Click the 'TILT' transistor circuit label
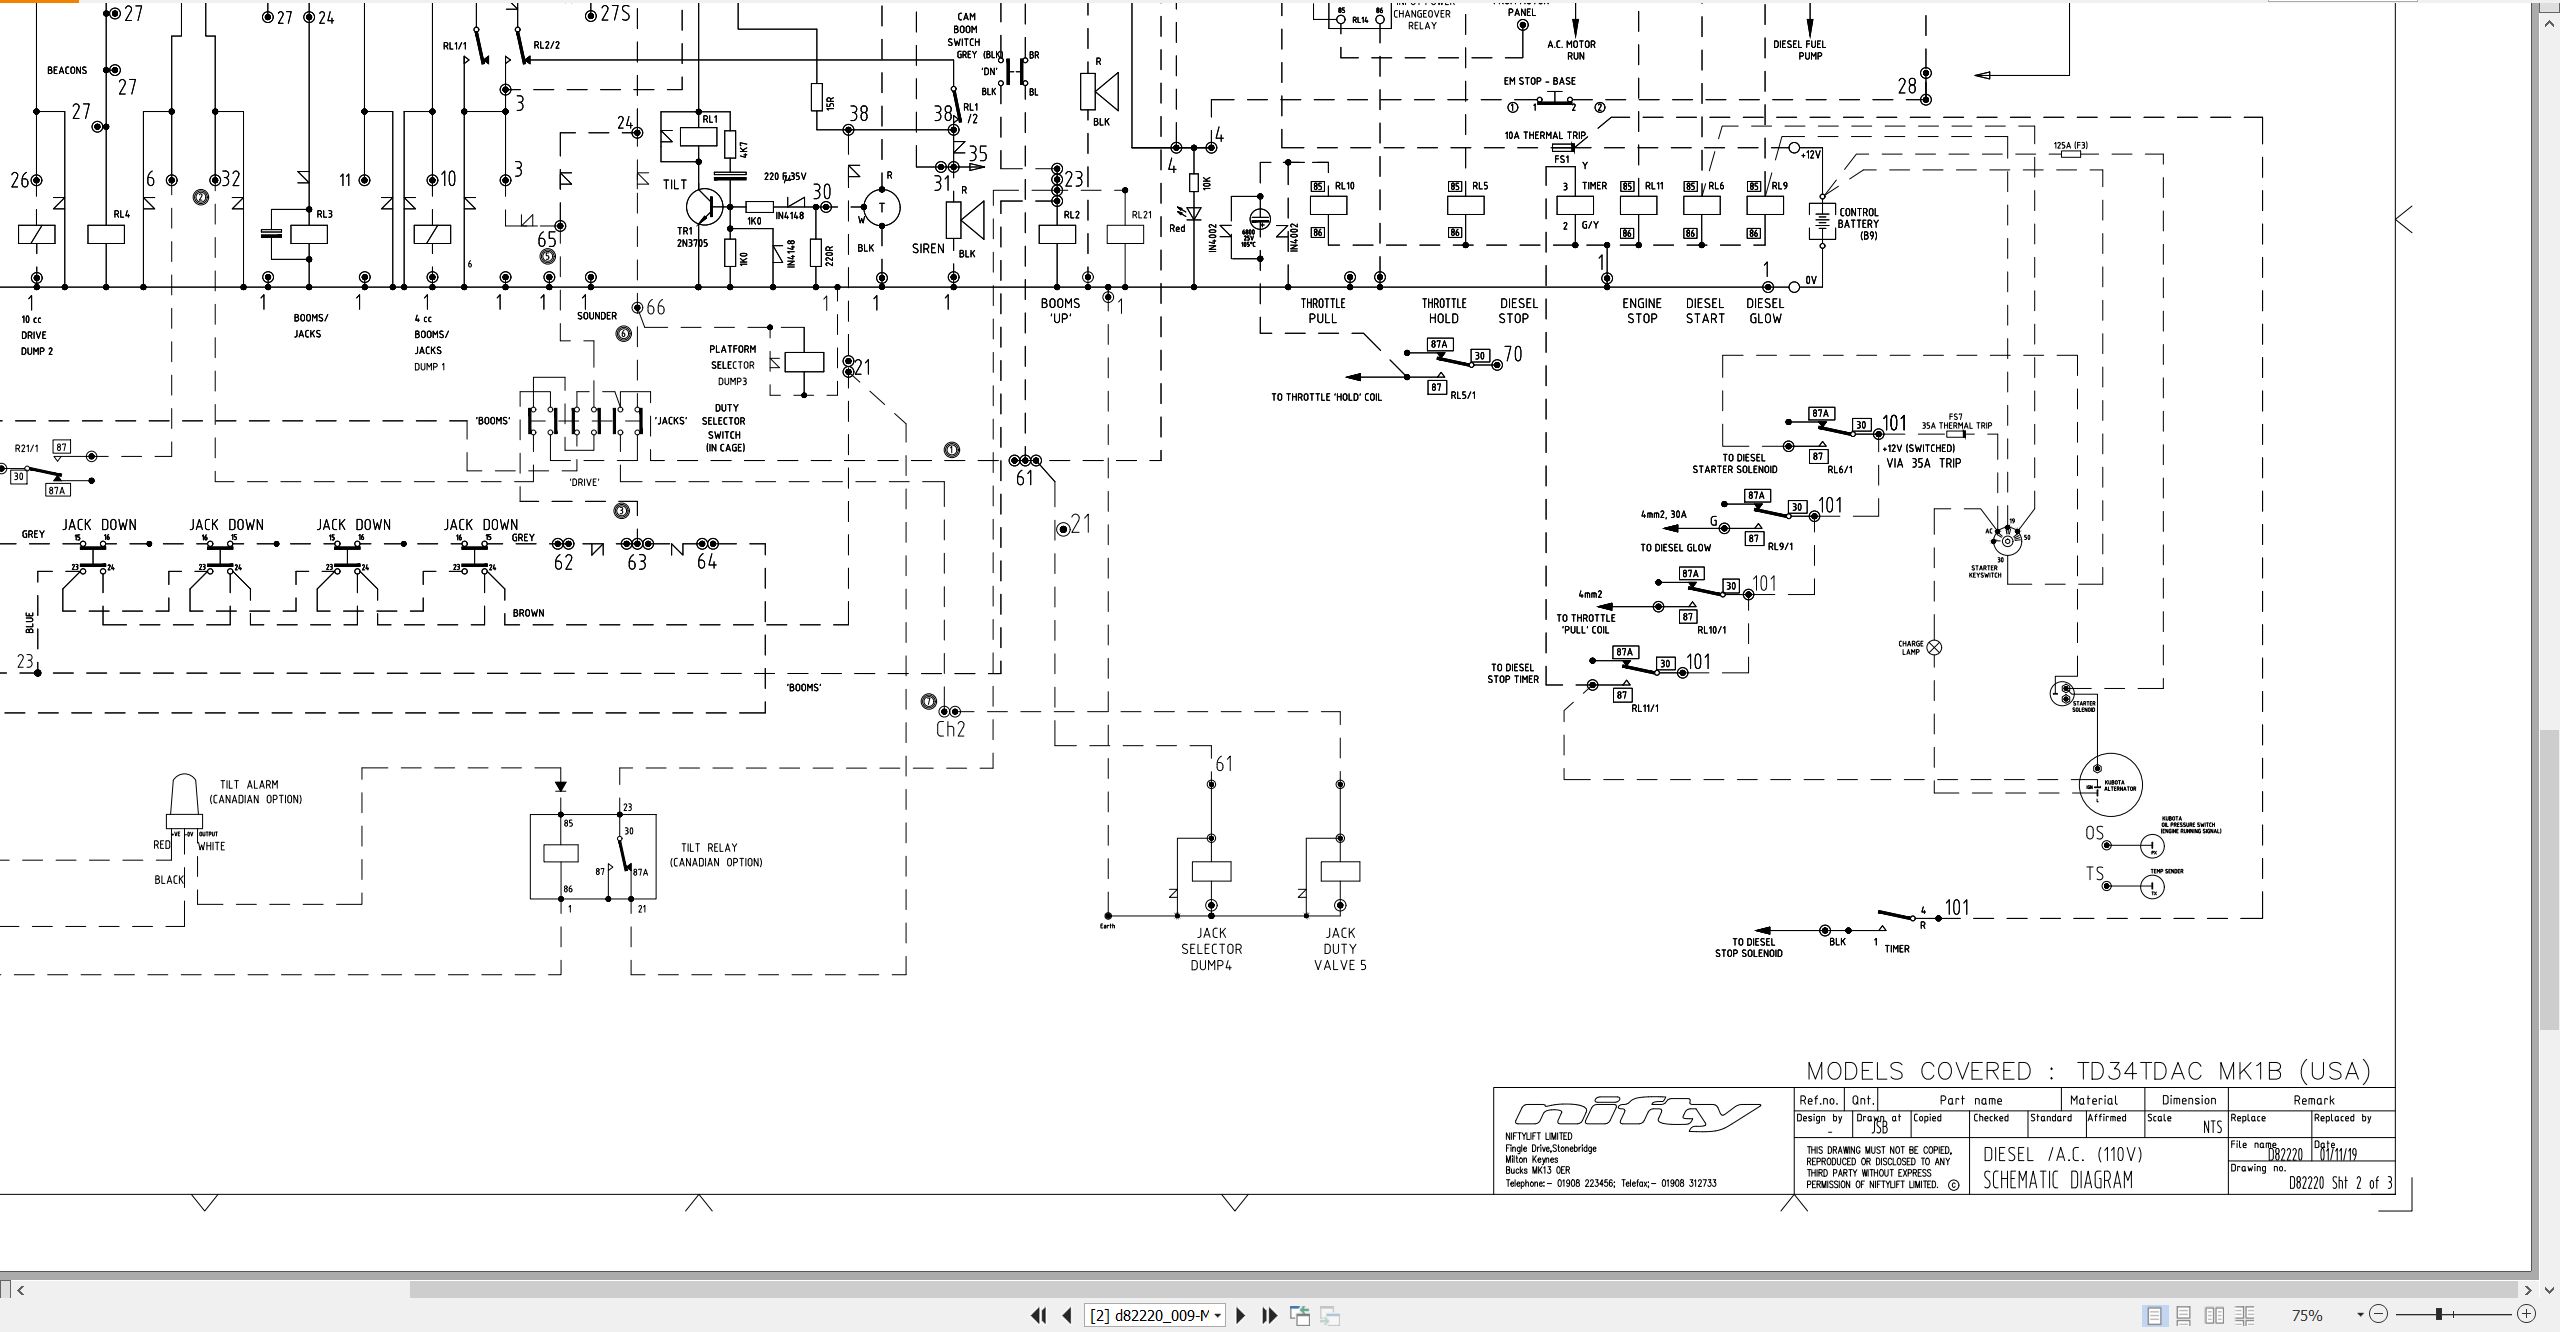Image resolution: width=2560 pixels, height=1332 pixels. (x=675, y=184)
